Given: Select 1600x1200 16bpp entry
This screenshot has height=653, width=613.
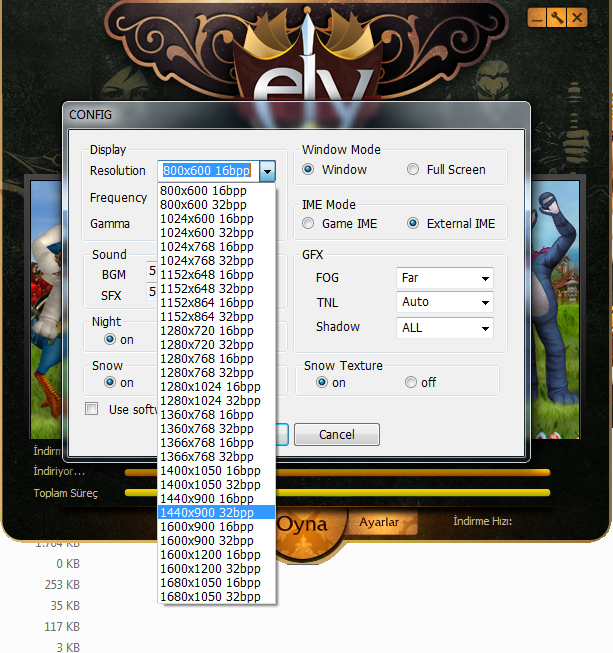Looking at the screenshot, I should (x=217, y=555).
